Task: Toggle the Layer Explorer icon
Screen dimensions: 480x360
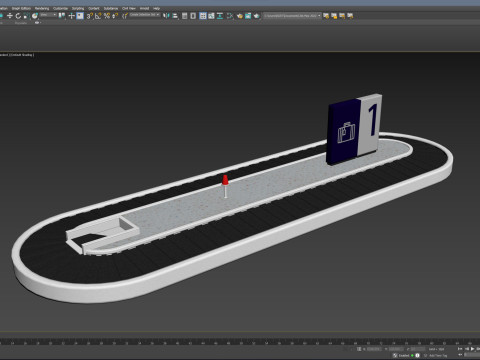Action: pyautogui.click(x=193, y=16)
